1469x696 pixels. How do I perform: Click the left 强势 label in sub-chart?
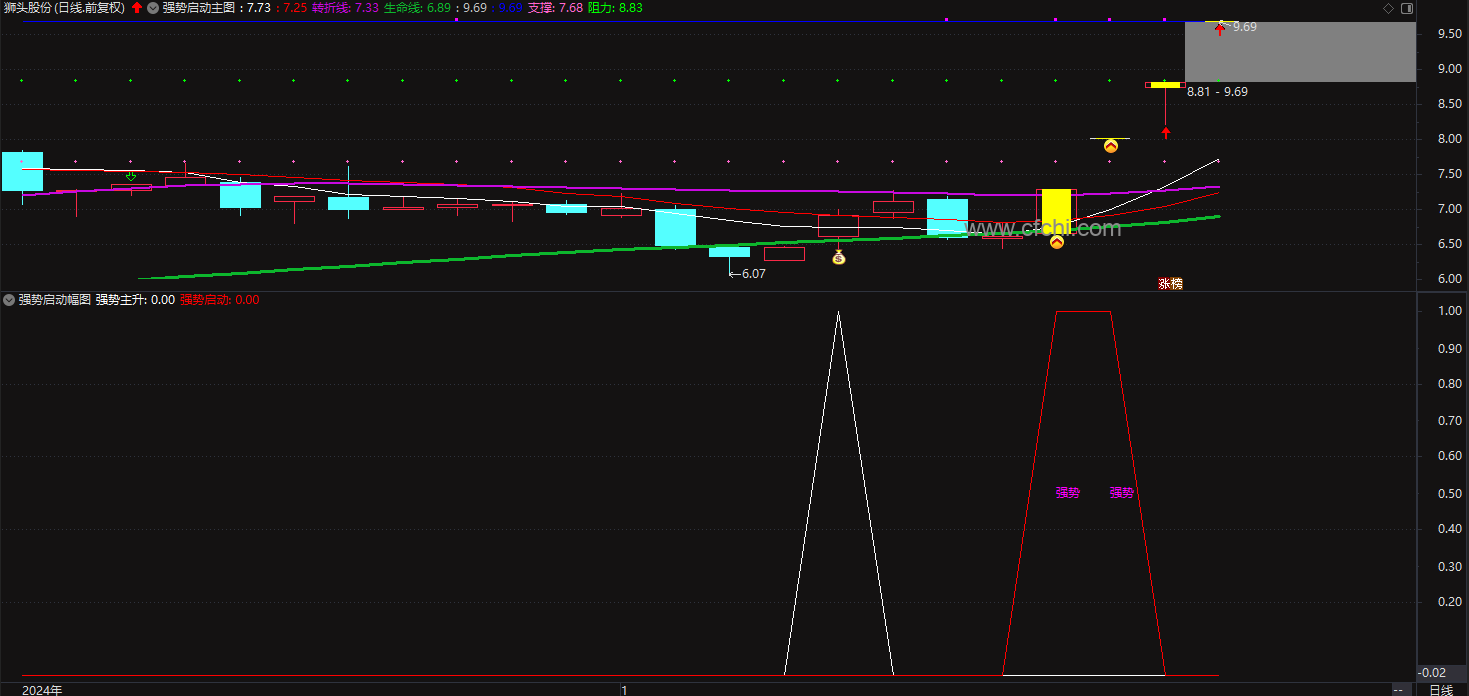click(1068, 492)
